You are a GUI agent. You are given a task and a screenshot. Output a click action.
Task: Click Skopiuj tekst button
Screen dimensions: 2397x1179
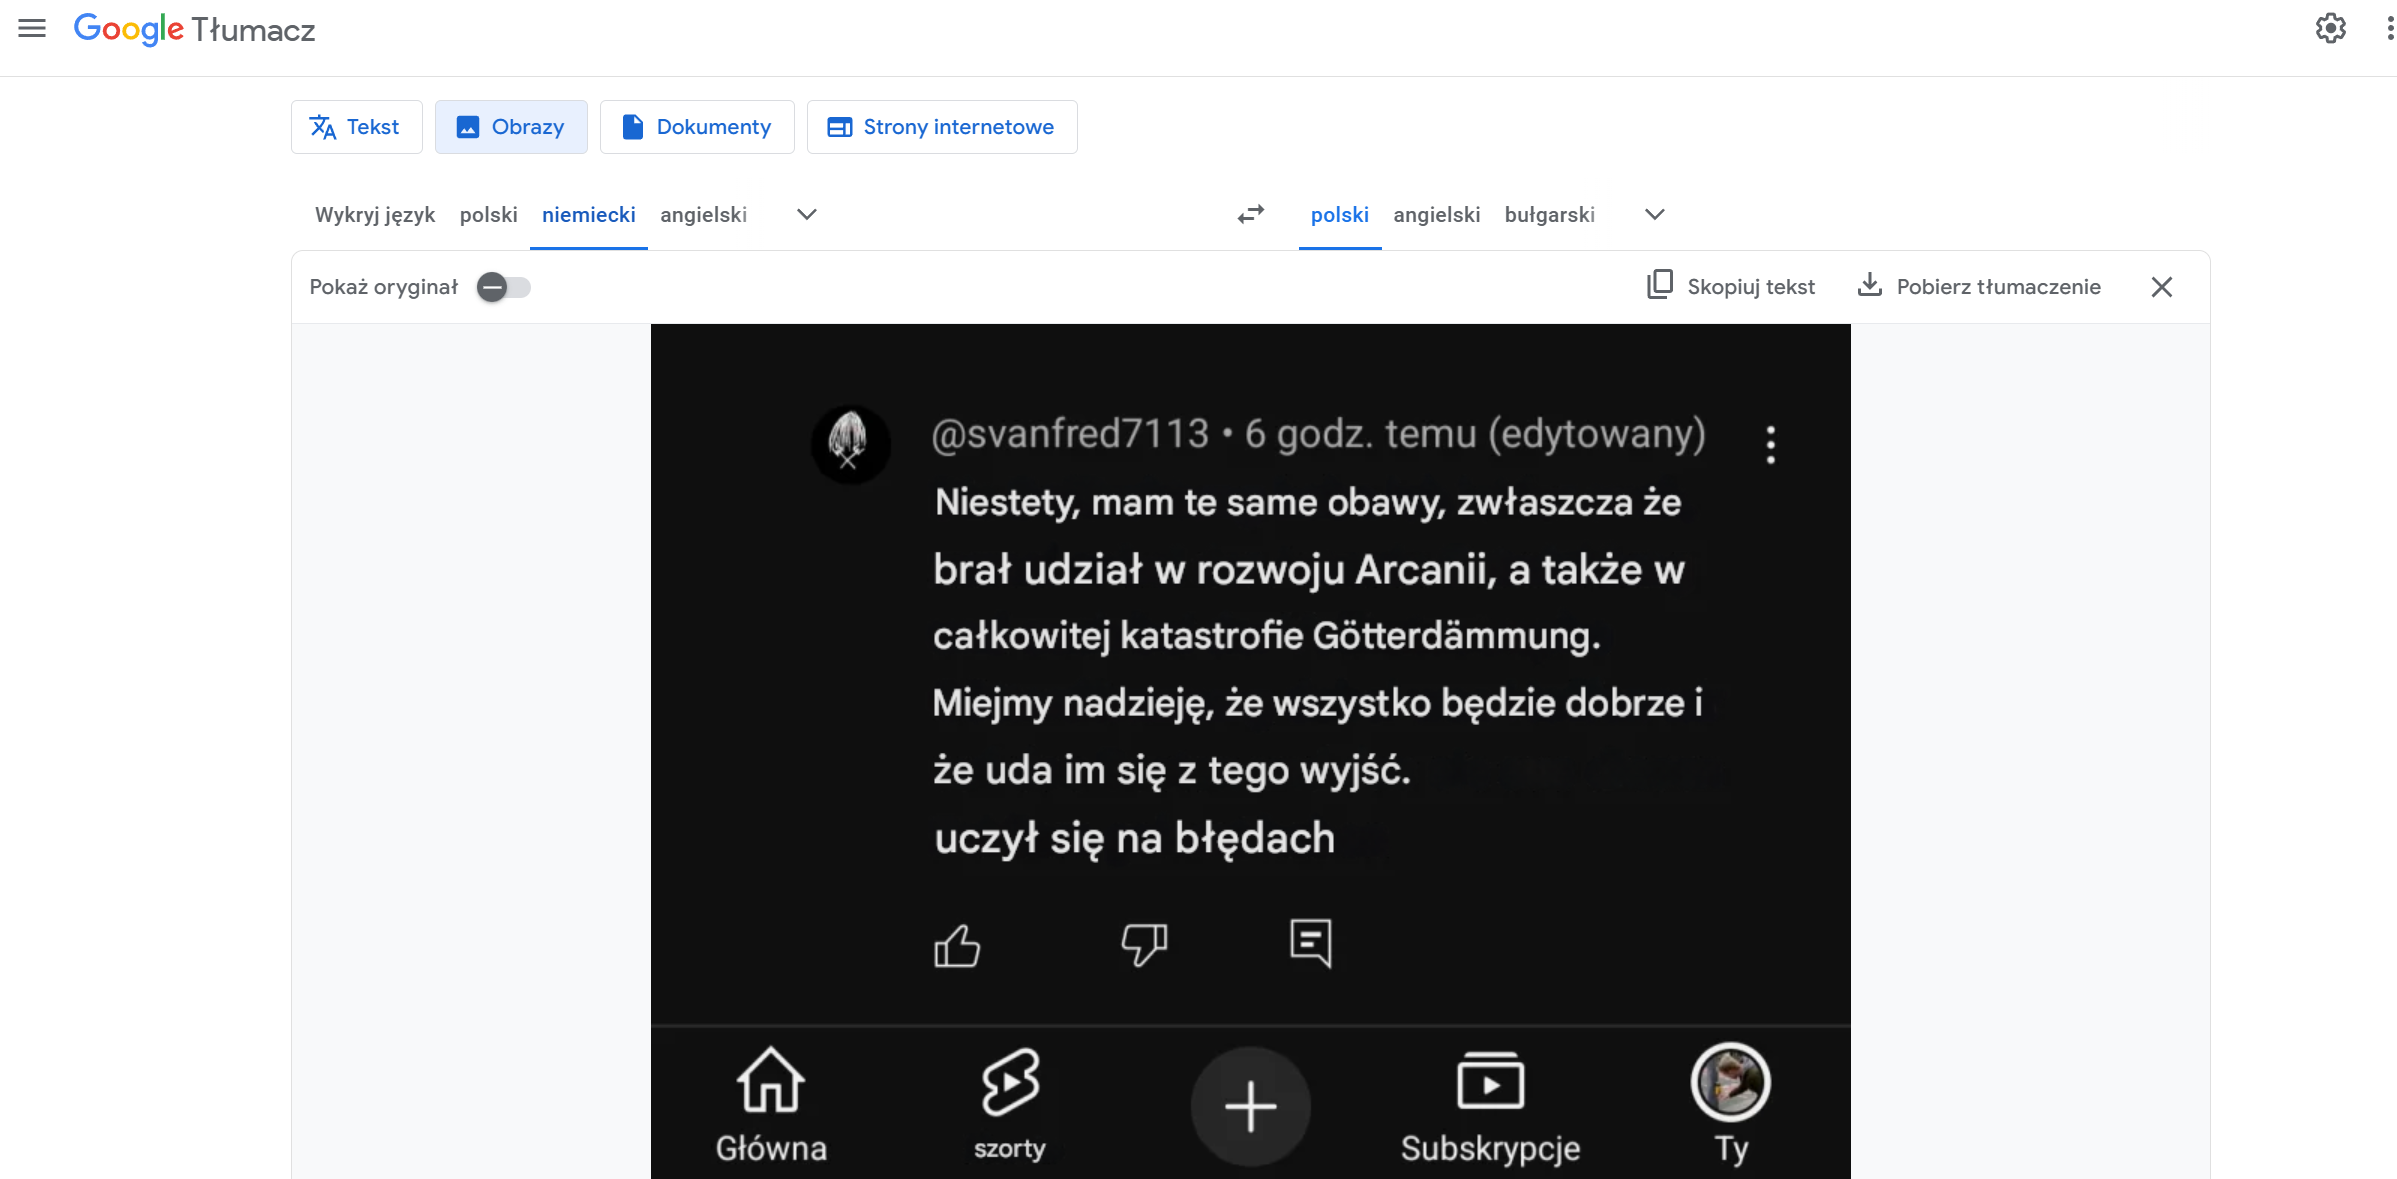pos(1731,287)
